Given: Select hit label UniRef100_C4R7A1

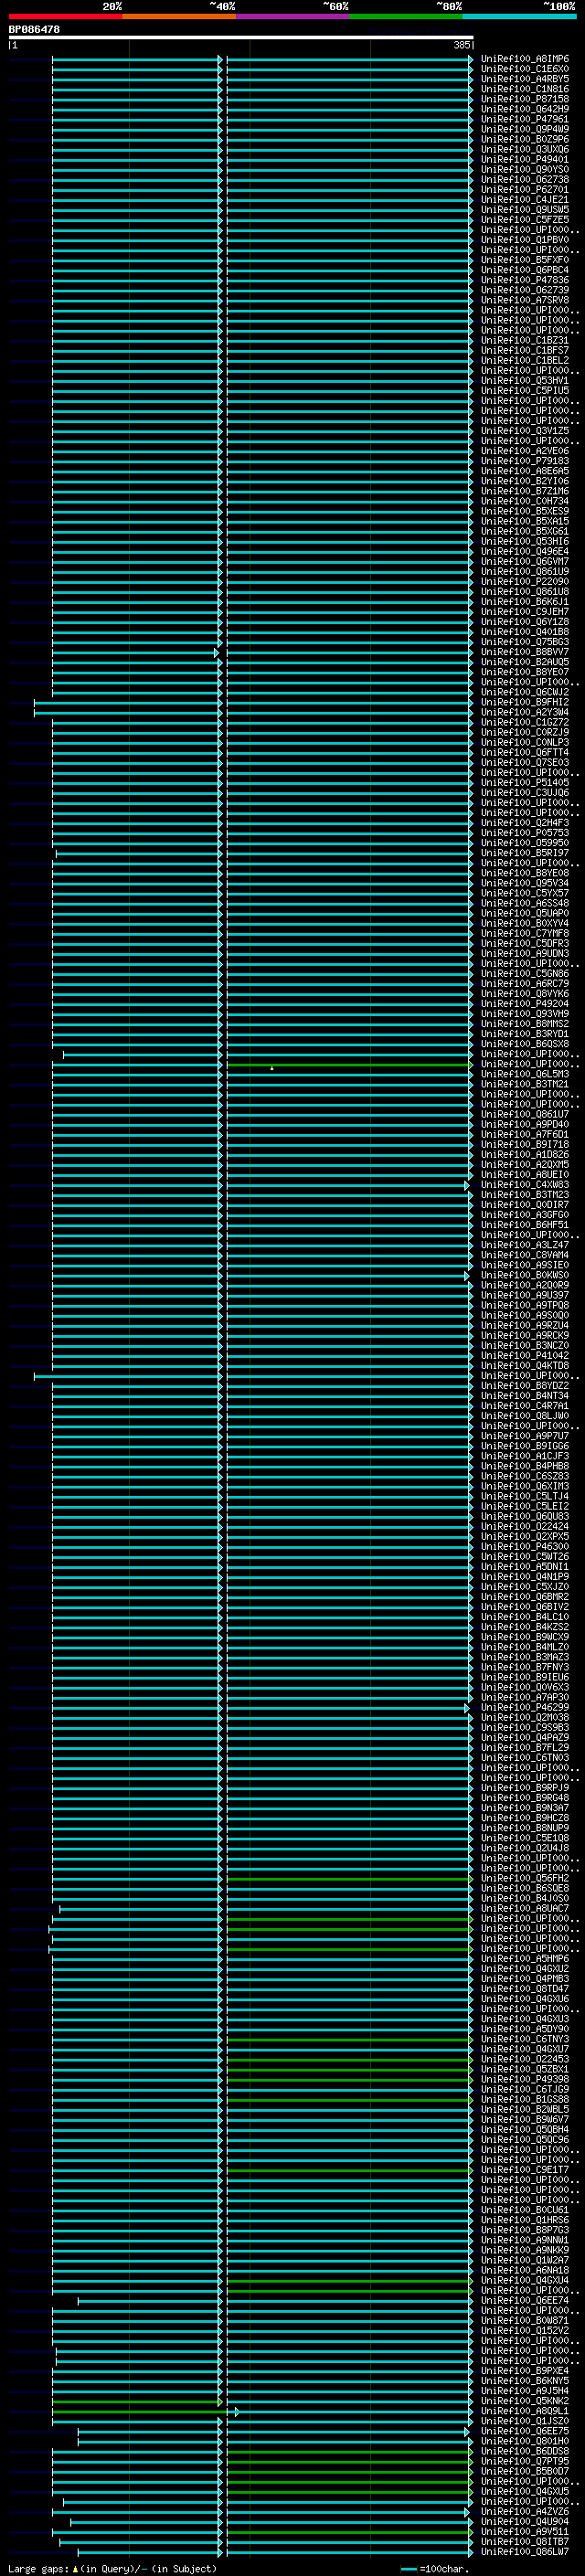Looking at the screenshot, I should (x=525, y=1406).
